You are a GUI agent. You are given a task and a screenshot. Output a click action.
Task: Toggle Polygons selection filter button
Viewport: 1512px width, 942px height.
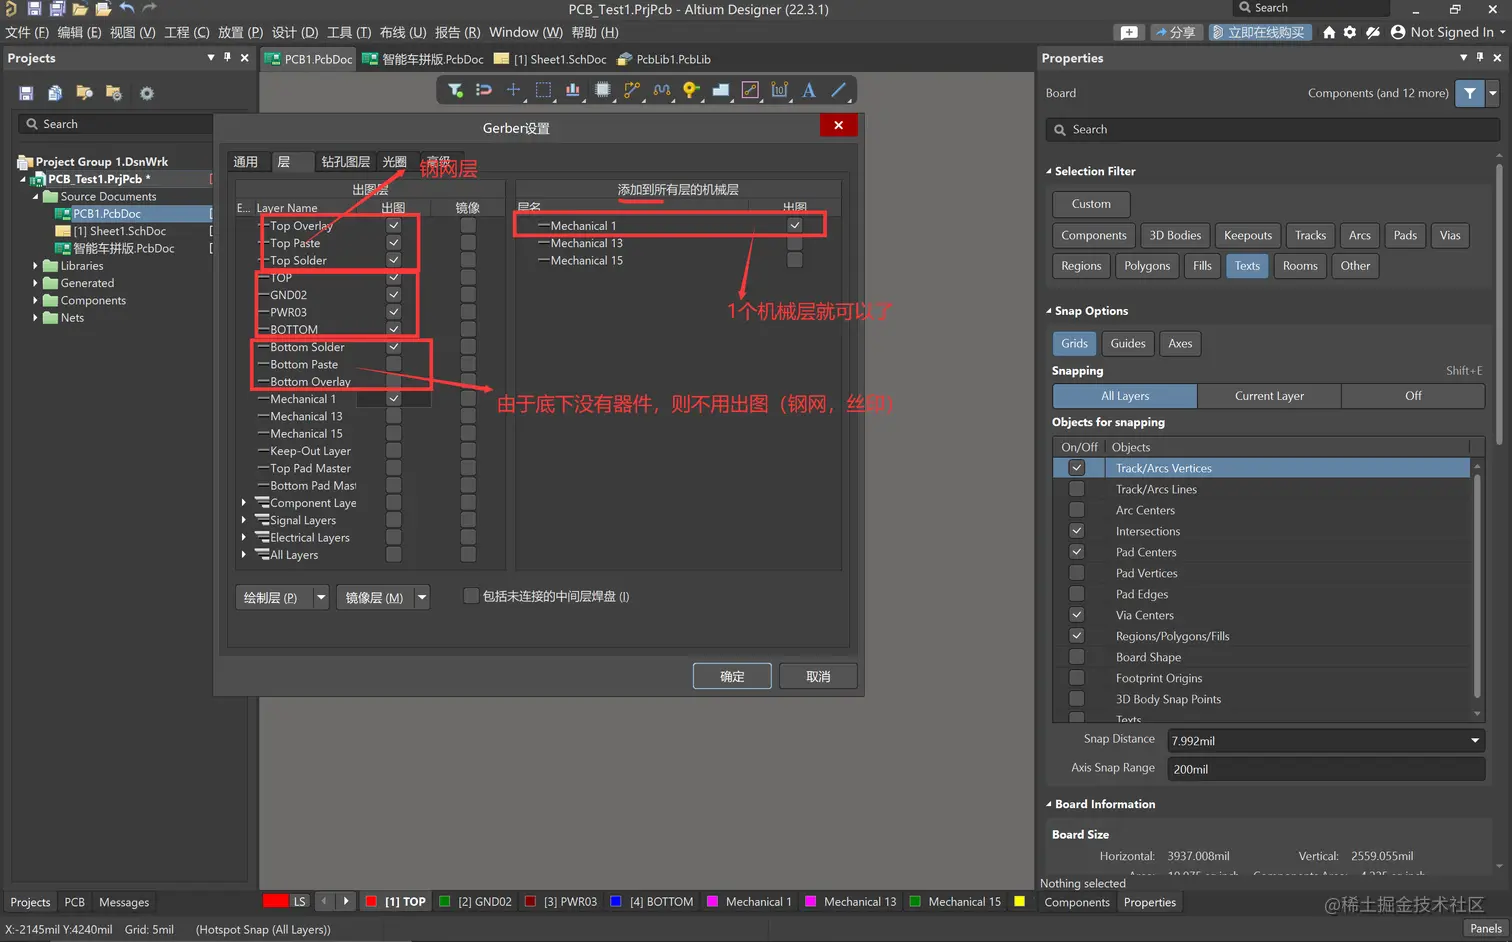pos(1147,266)
